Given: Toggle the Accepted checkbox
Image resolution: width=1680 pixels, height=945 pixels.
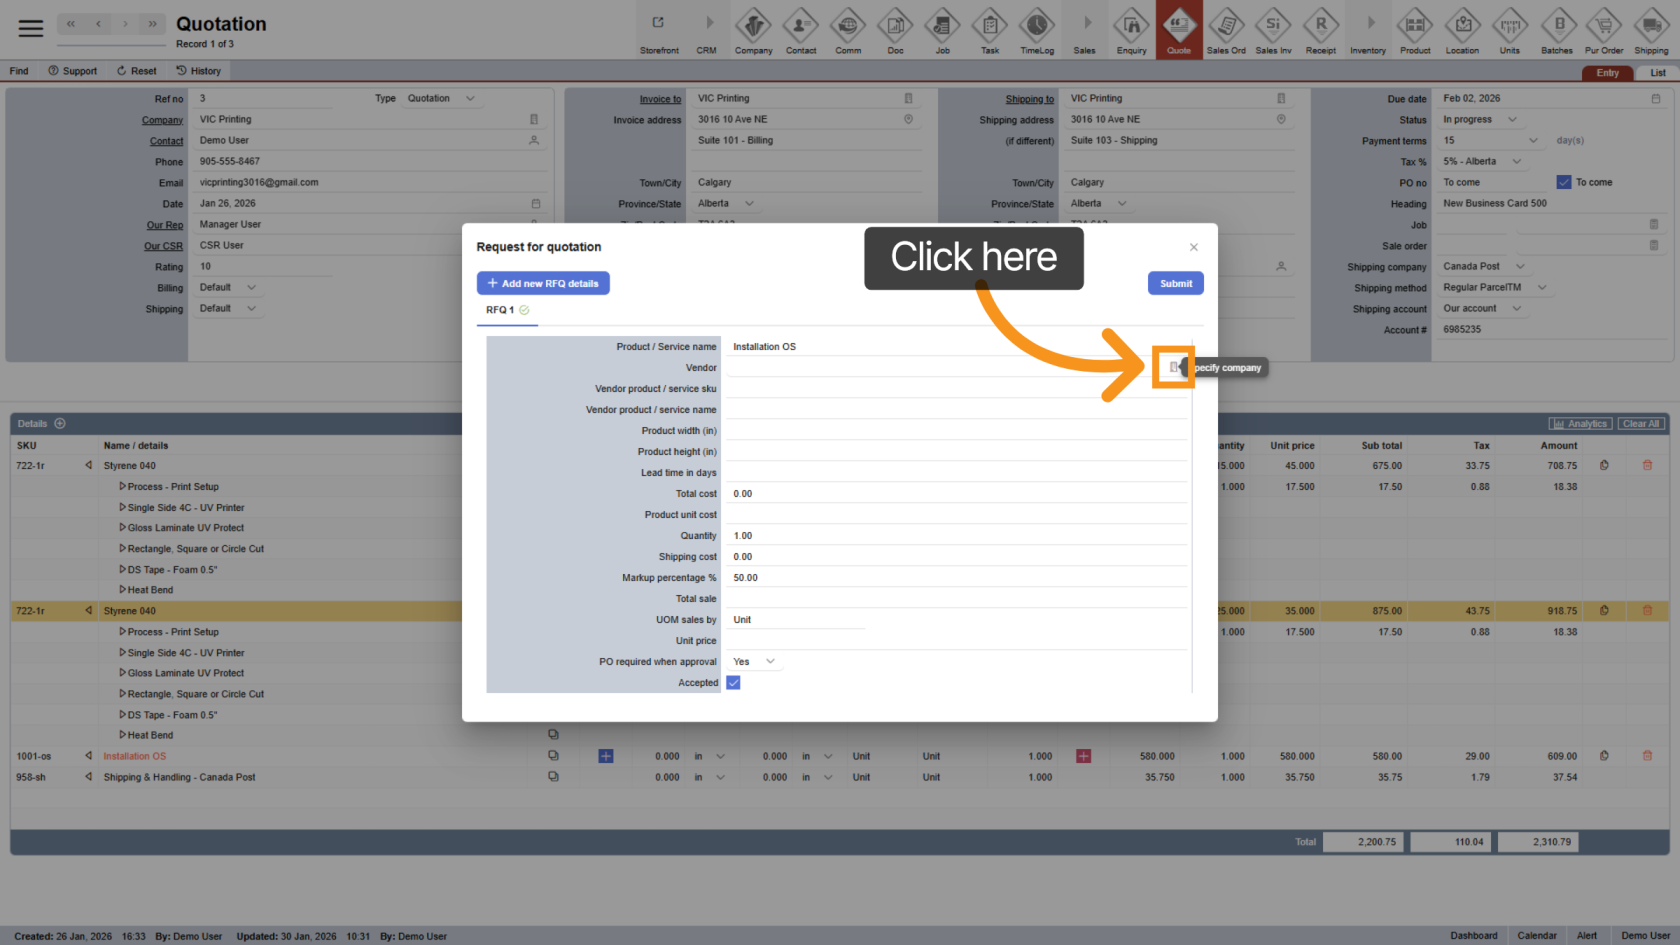Looking at the screenshot, I should 733,683.
